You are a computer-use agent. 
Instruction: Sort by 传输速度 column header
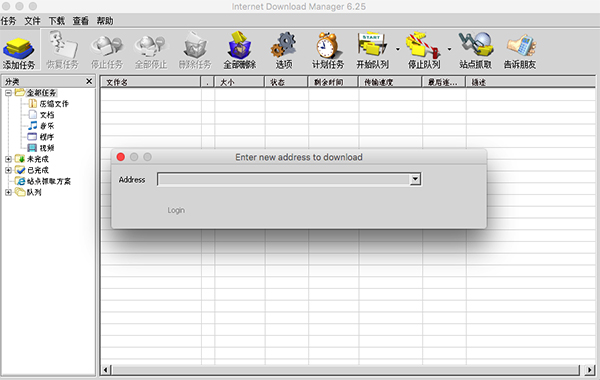point(390,82)
